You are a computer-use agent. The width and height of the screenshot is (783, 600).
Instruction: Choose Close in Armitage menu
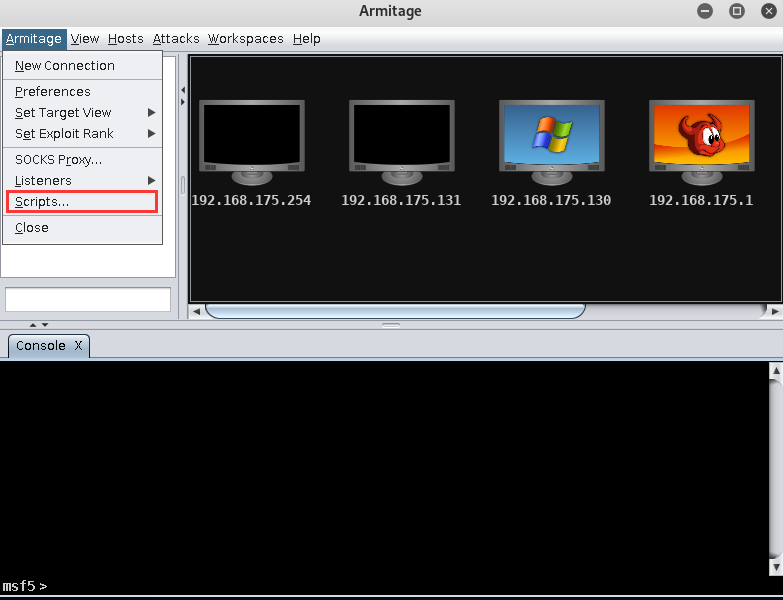pos(82,228)
